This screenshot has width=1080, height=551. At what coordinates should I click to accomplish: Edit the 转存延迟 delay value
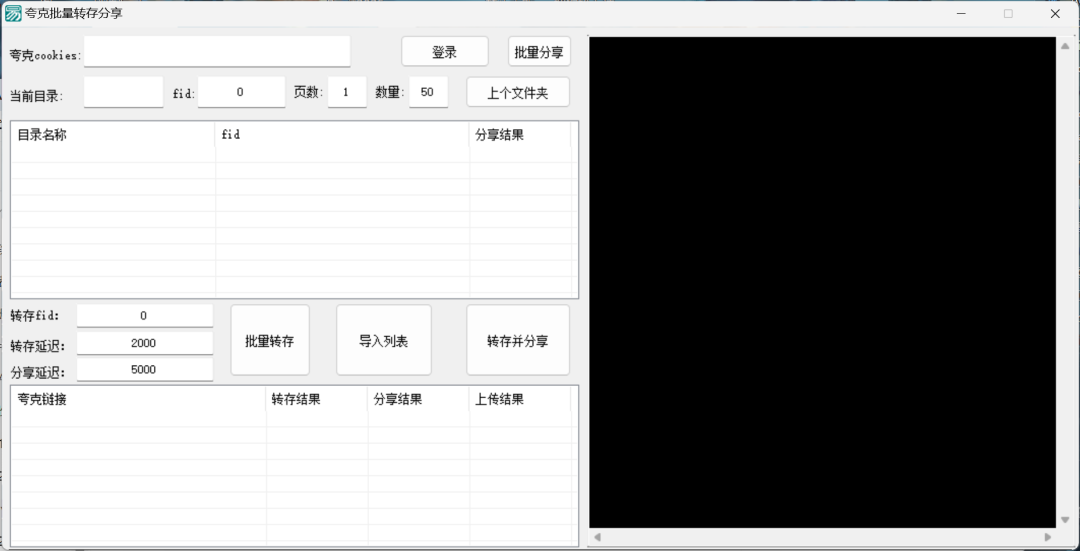tap(144, 343)
